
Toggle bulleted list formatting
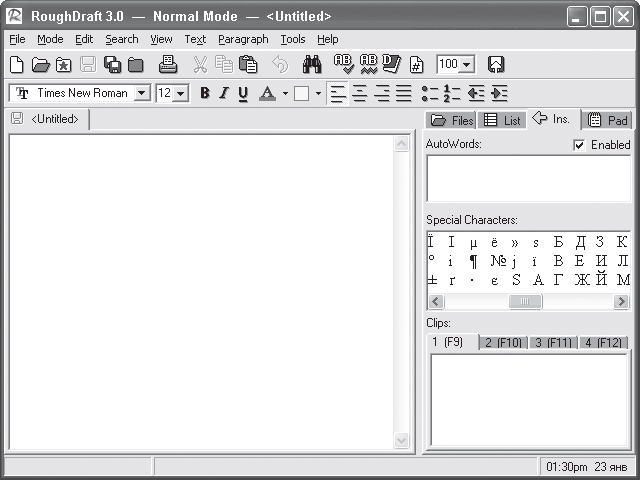pyautogui.click(x=430, y=93)
